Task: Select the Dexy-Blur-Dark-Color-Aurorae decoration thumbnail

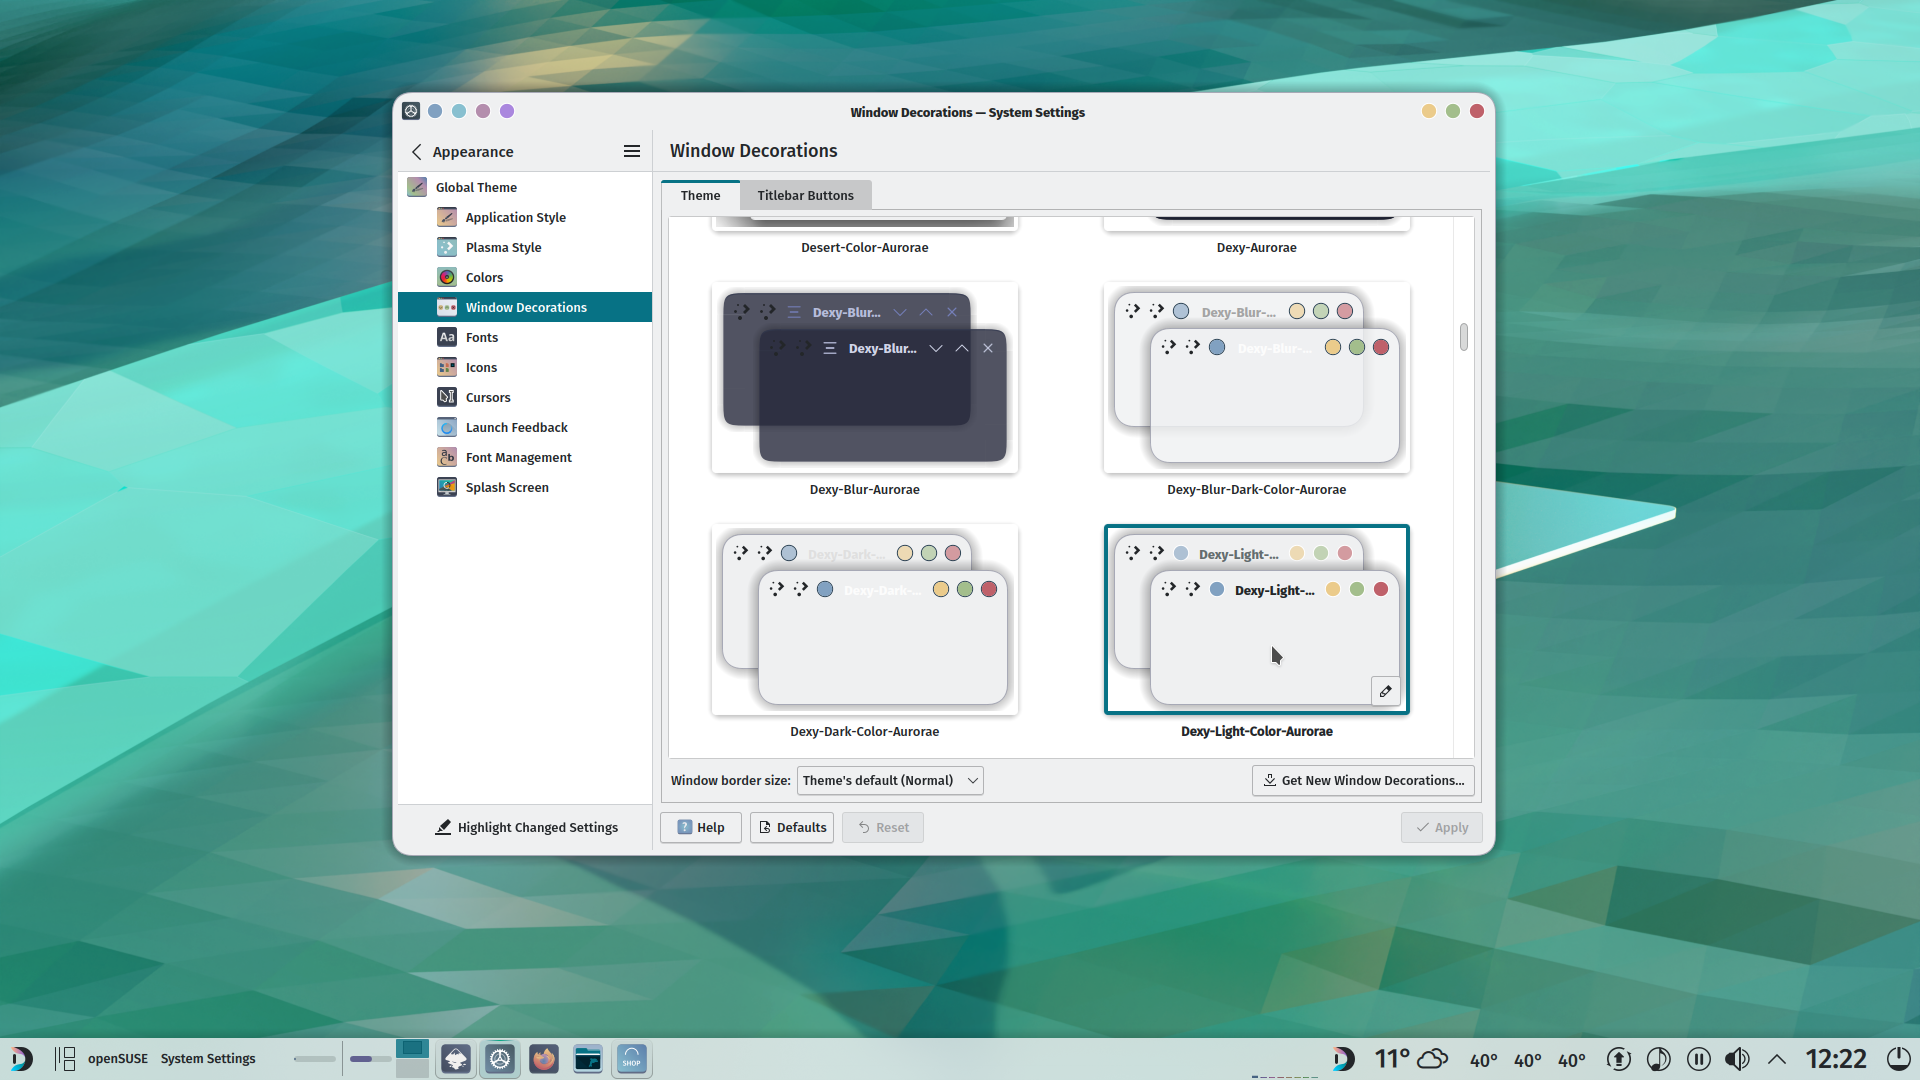Action: pyautogui.click(x=1256, y=377)
